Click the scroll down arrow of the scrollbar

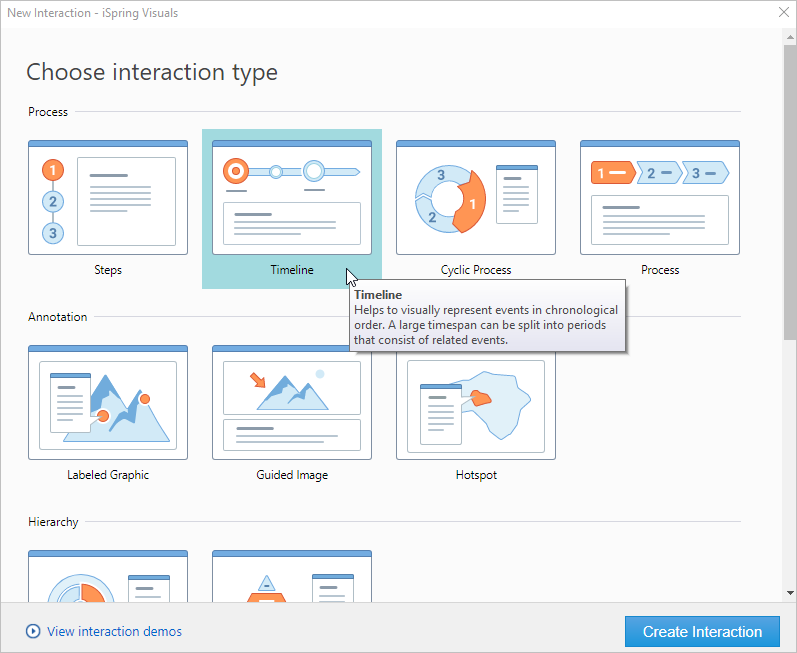[789, 593]
